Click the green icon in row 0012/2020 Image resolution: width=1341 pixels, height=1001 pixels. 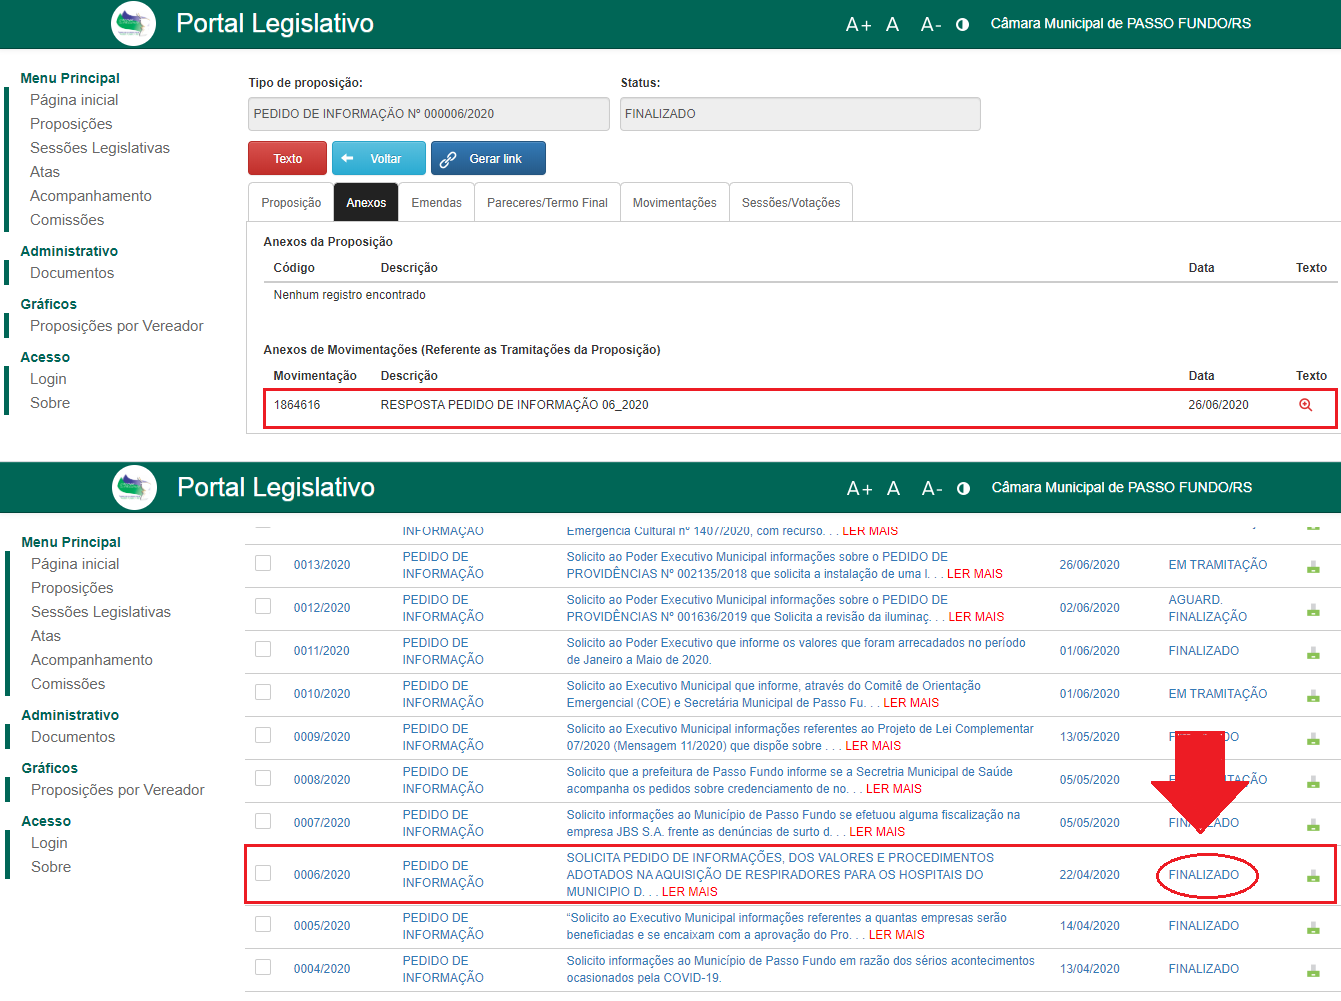(1313, 610)
